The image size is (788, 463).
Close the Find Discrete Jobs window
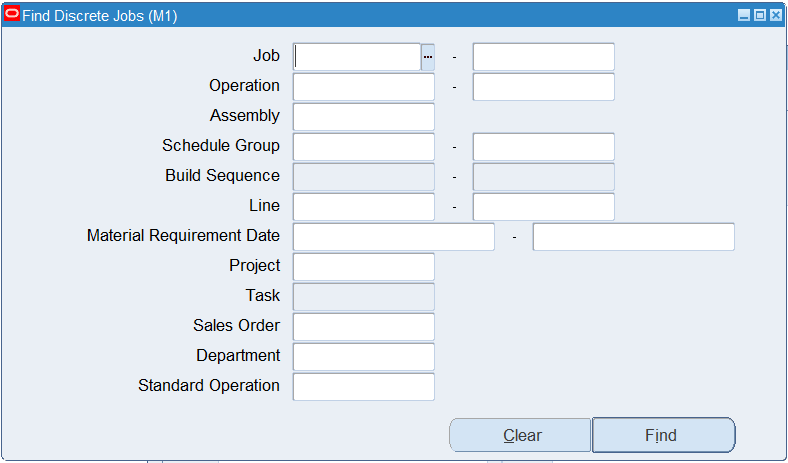[775, 15]
